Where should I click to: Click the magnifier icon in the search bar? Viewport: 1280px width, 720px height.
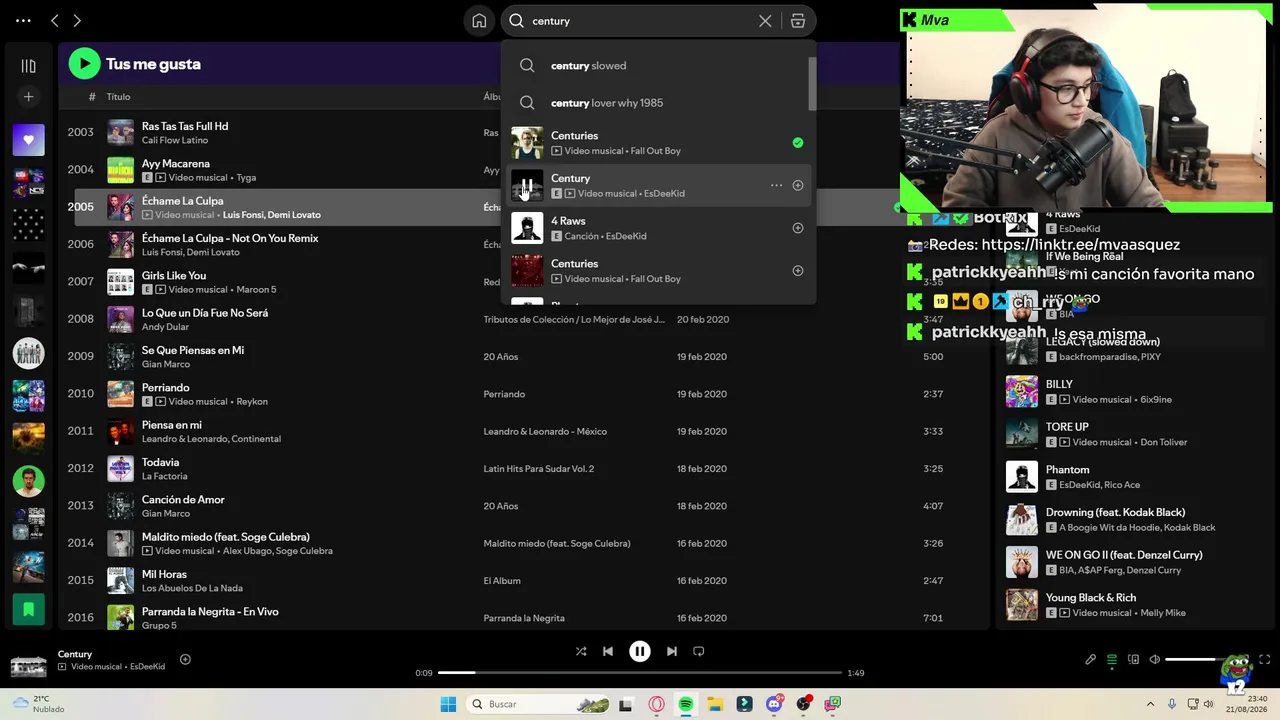[x=516, y=21]
